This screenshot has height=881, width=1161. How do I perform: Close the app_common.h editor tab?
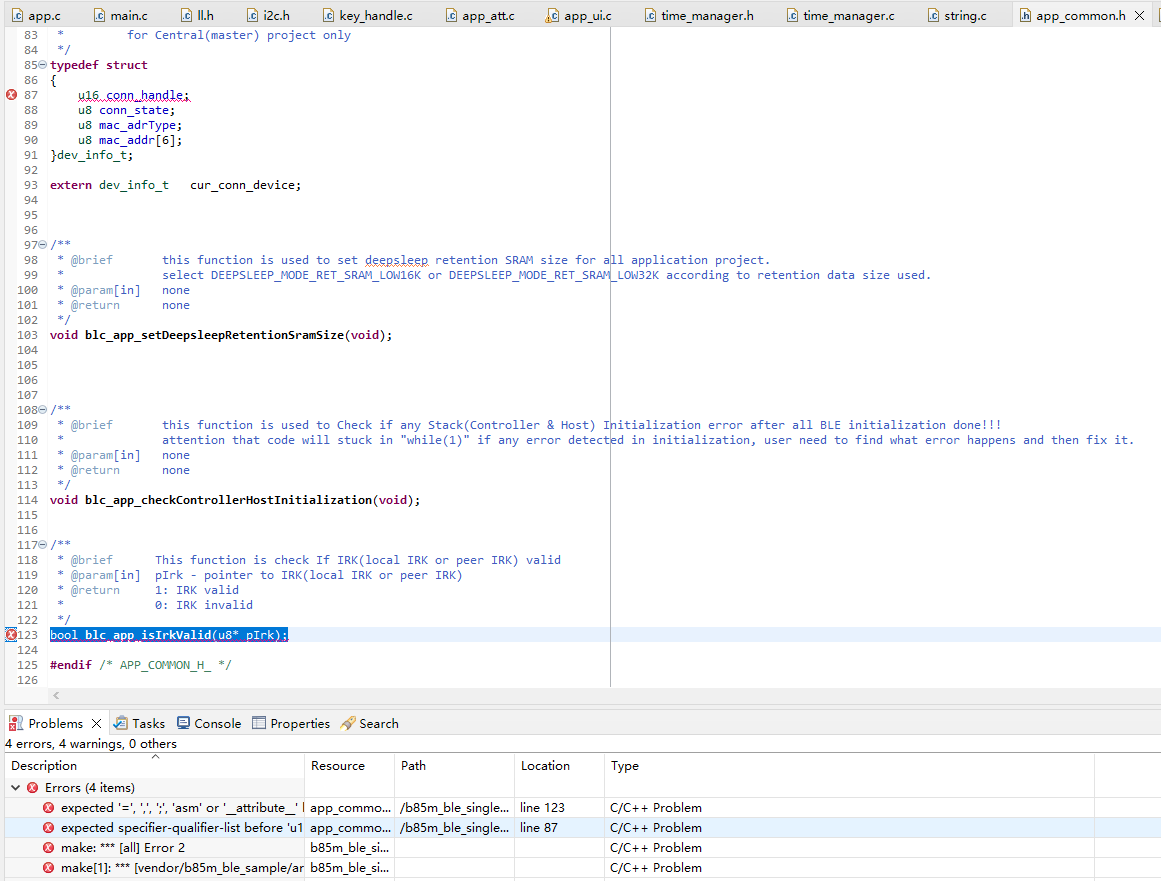click(1140, 15)
